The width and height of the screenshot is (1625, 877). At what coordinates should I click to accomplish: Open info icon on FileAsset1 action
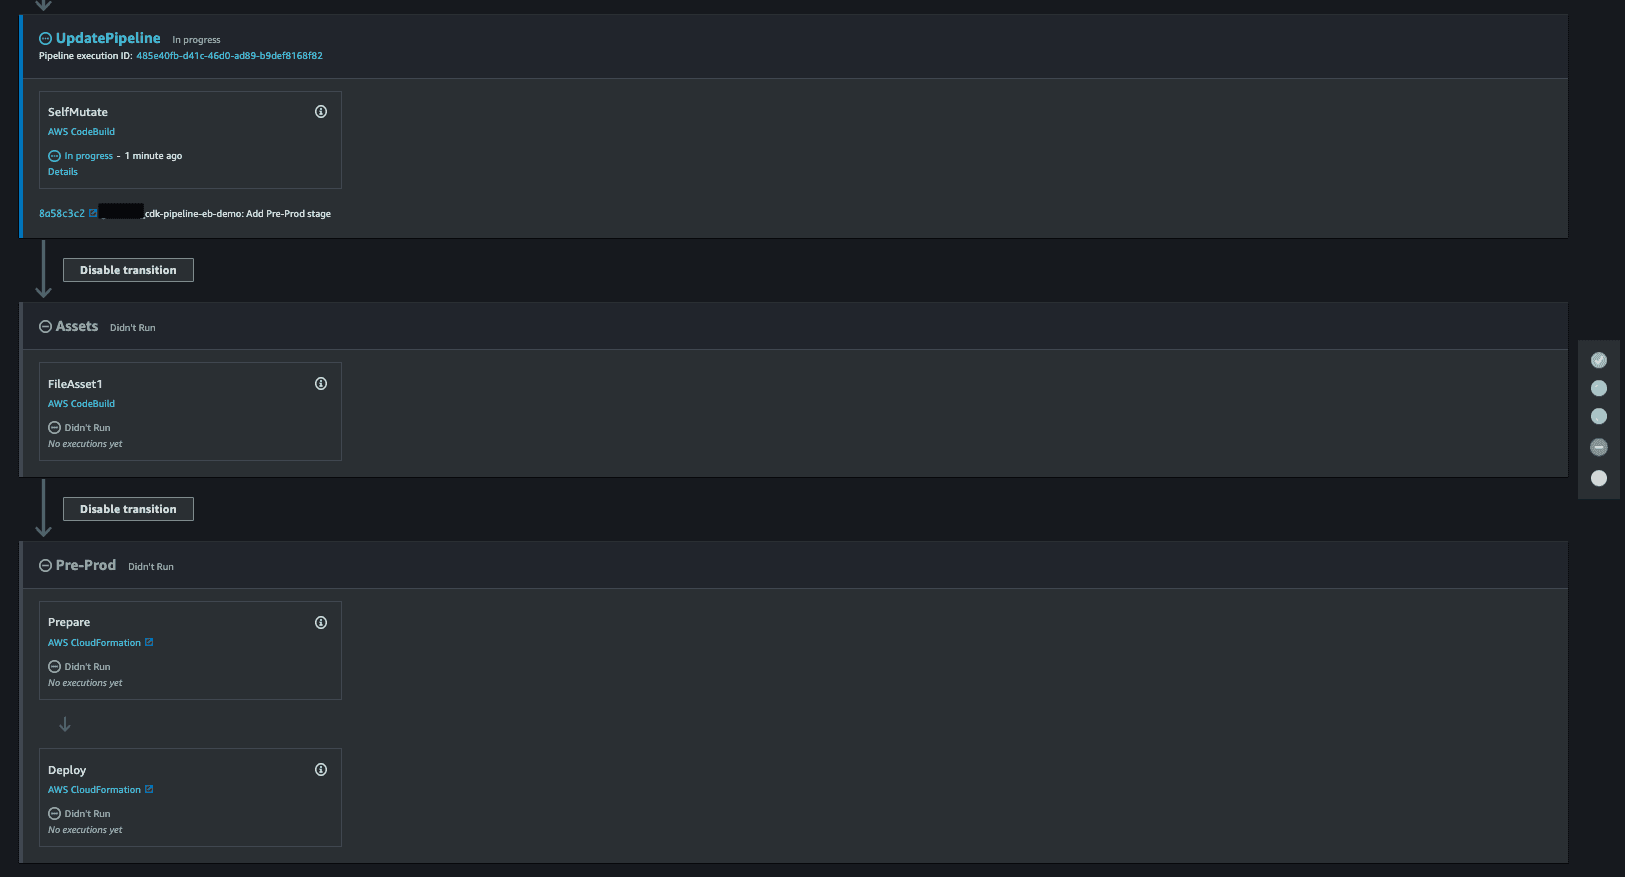coord(321,384)
